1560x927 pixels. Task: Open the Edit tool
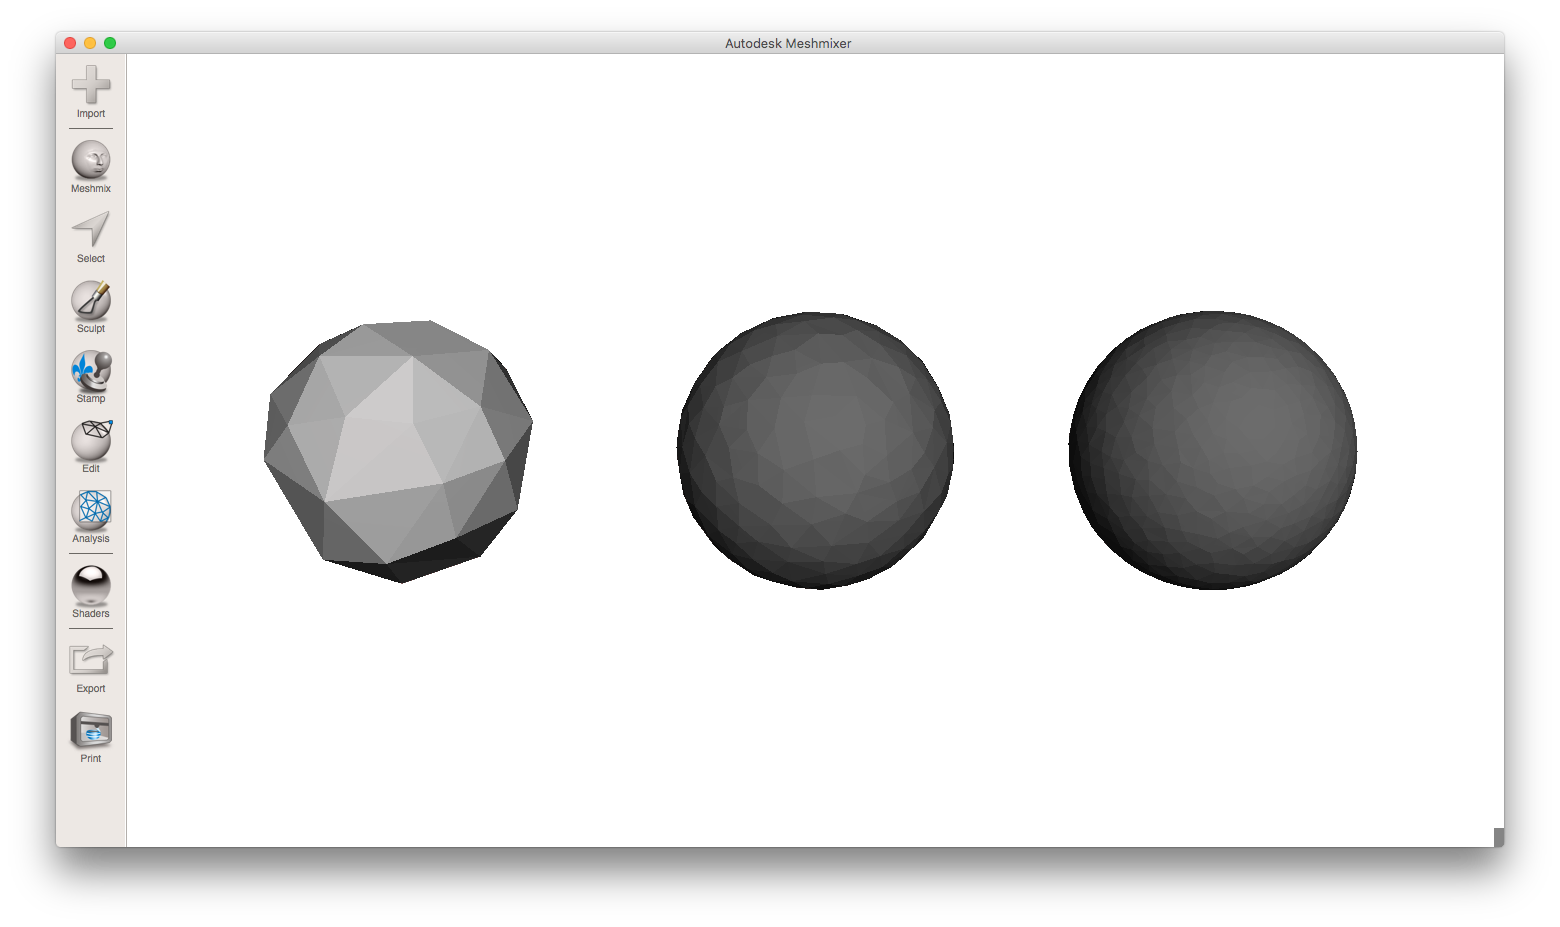(x=91, y=440)
